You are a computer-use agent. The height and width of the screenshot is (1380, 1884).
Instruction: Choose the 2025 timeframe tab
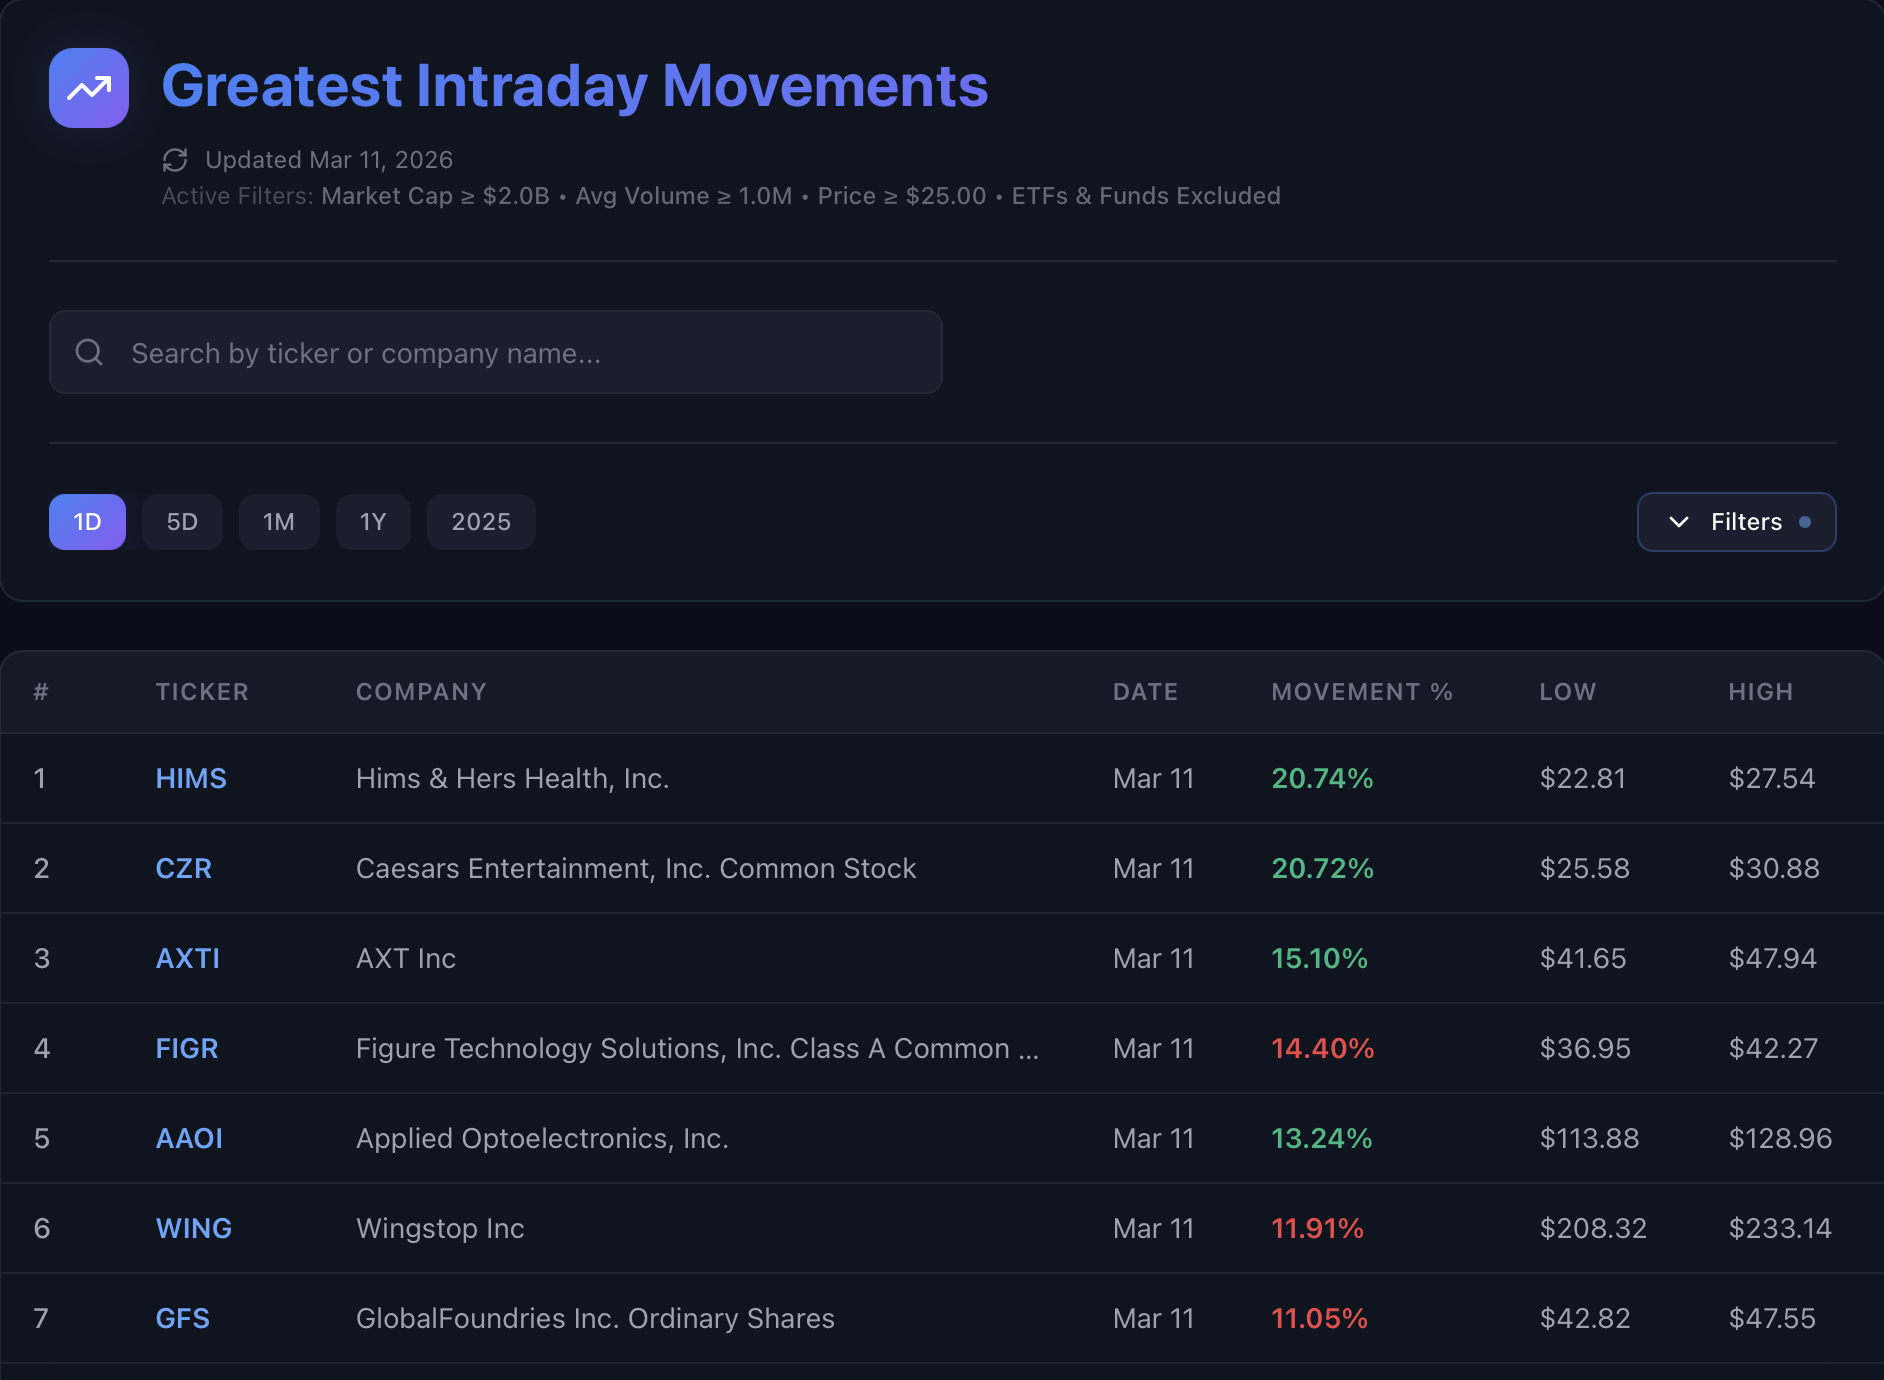tap(481, 522)
